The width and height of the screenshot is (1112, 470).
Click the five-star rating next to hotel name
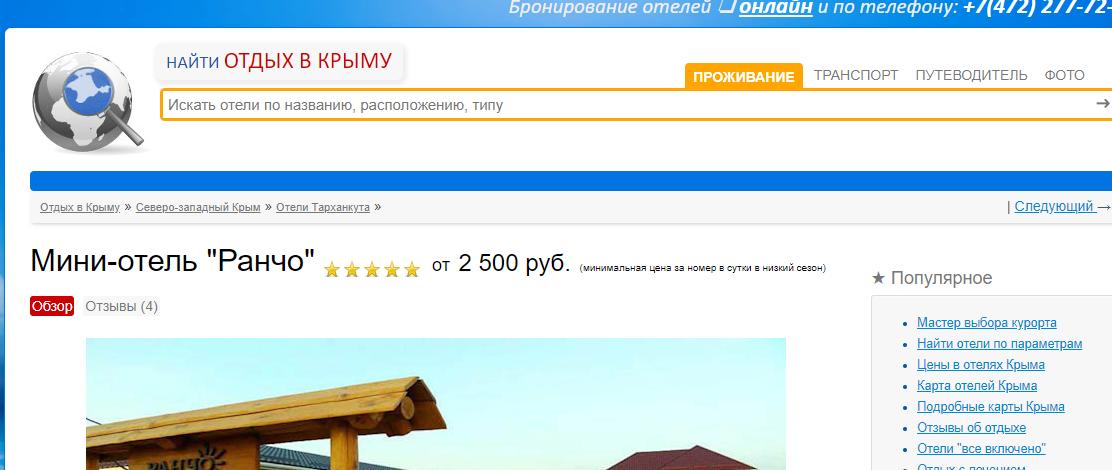(372, 269)
